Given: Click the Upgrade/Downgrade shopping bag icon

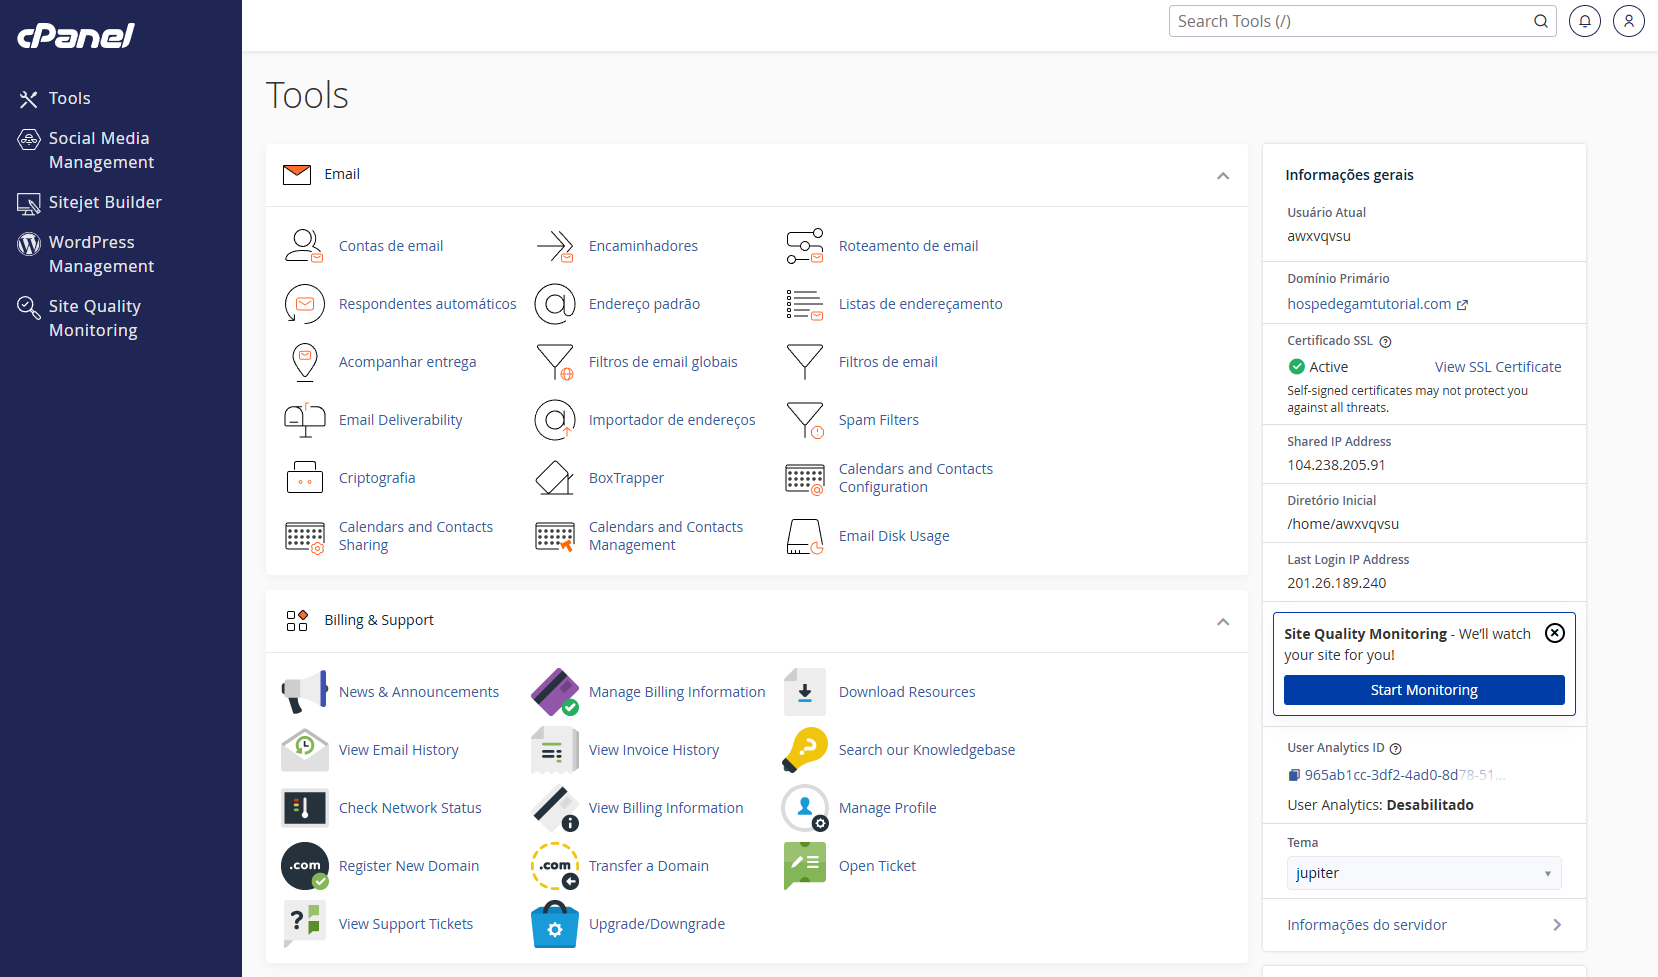Looking at the screenshot, I should pos(554,924).
